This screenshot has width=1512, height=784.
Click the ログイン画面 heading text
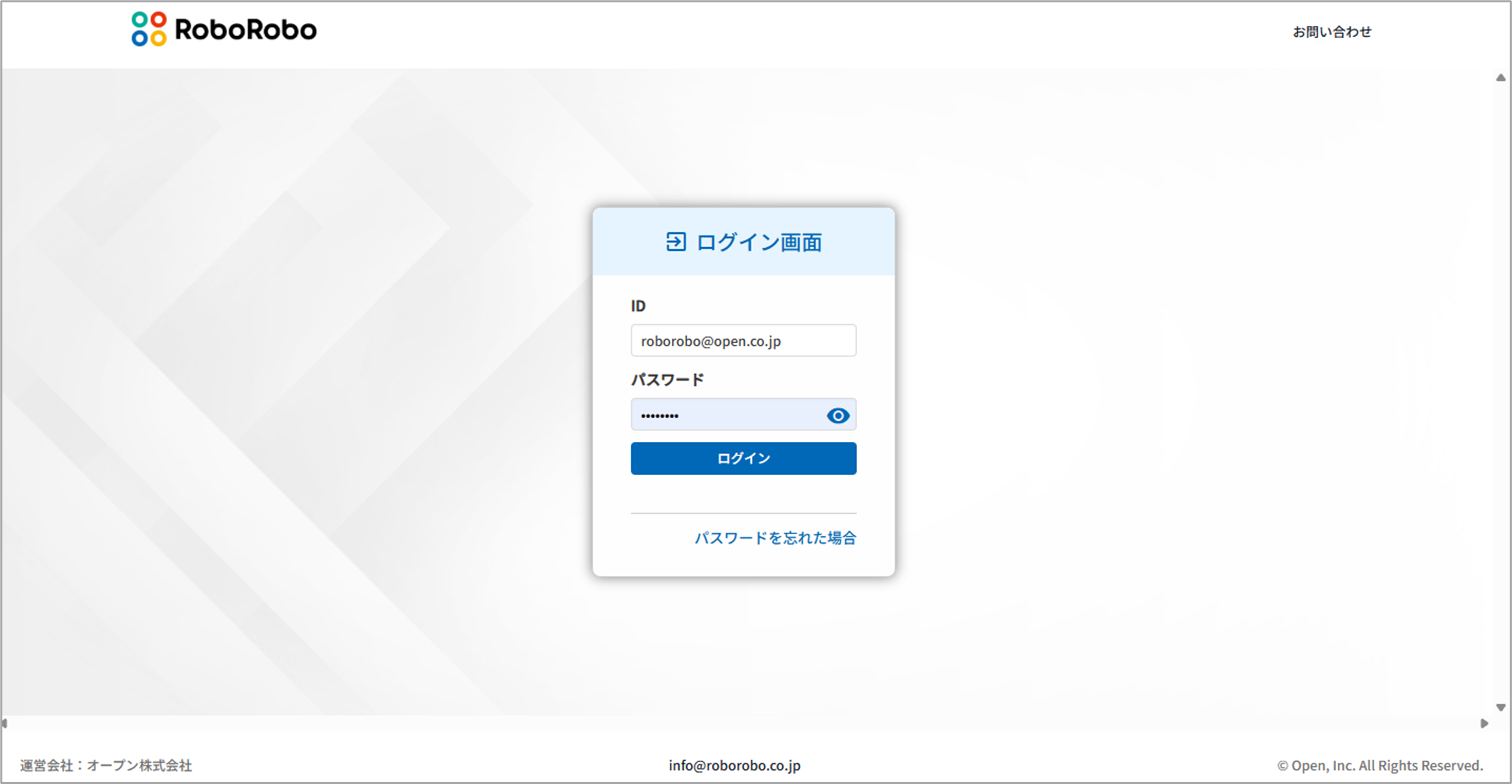pyautogui.click(x=759, y=242)
